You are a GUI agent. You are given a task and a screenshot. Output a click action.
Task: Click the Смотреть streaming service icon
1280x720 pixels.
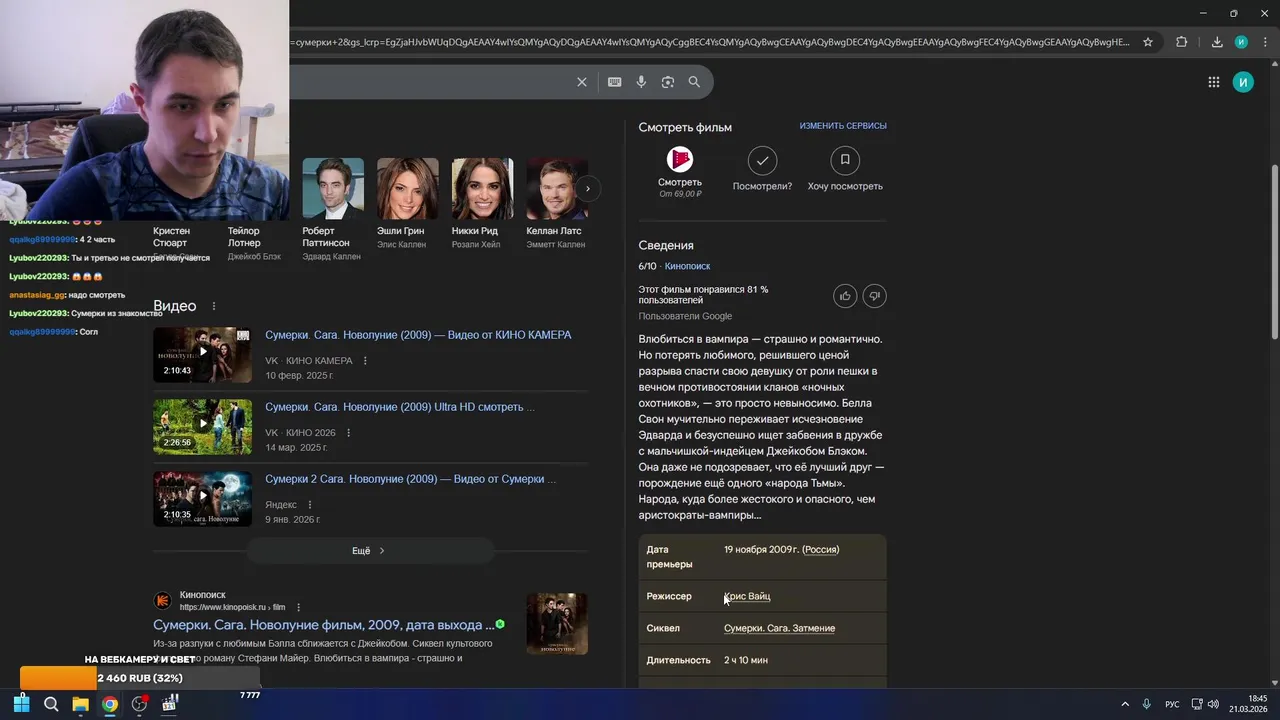[x=680, y=160]
